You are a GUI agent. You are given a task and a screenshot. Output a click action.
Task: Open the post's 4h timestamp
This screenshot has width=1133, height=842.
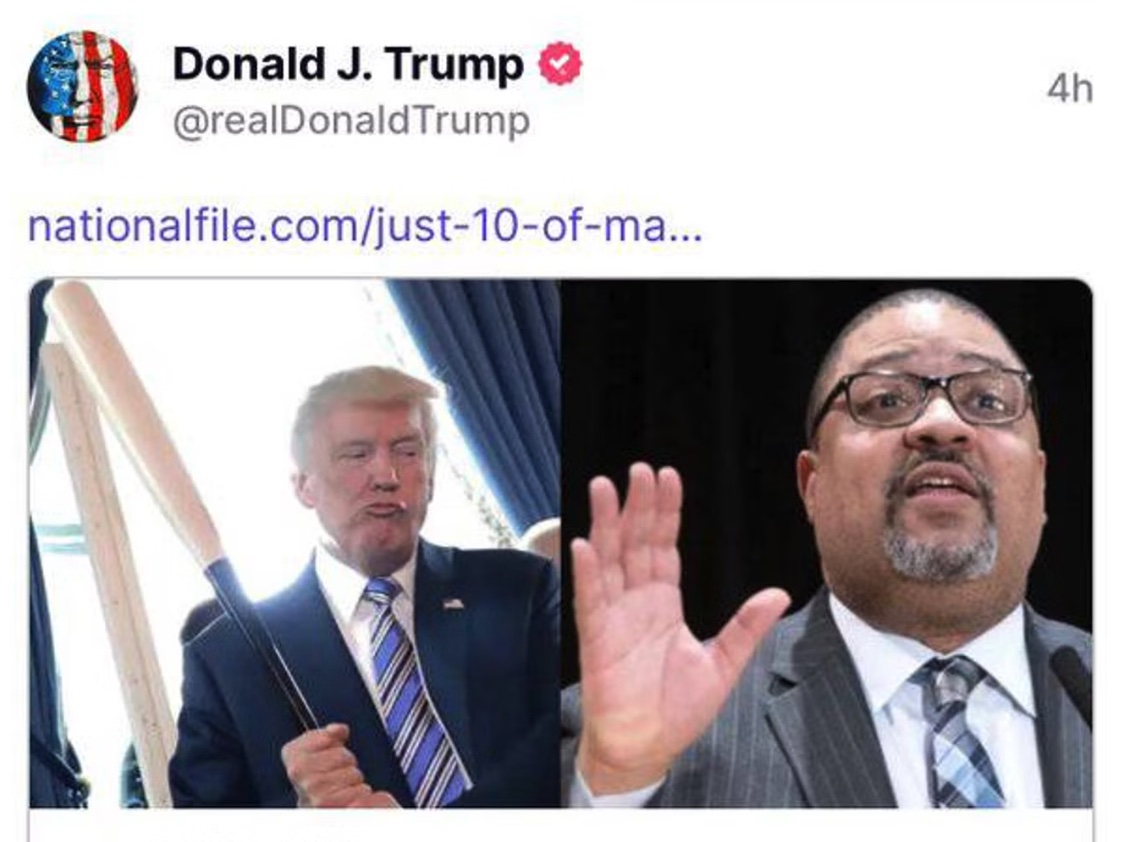[x=1070, y=90]
